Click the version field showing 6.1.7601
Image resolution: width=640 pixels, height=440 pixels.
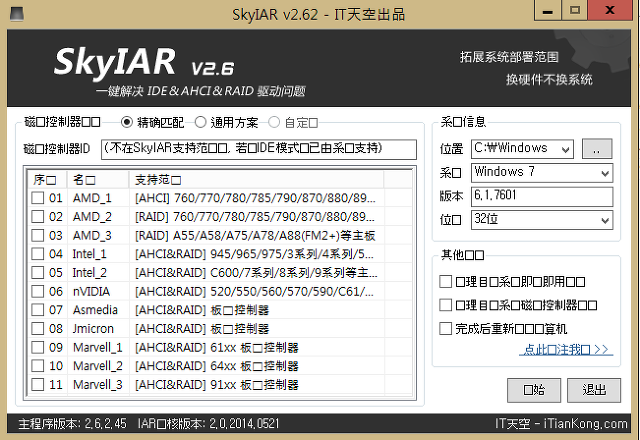pyautogui.click(x=542, y=196)
